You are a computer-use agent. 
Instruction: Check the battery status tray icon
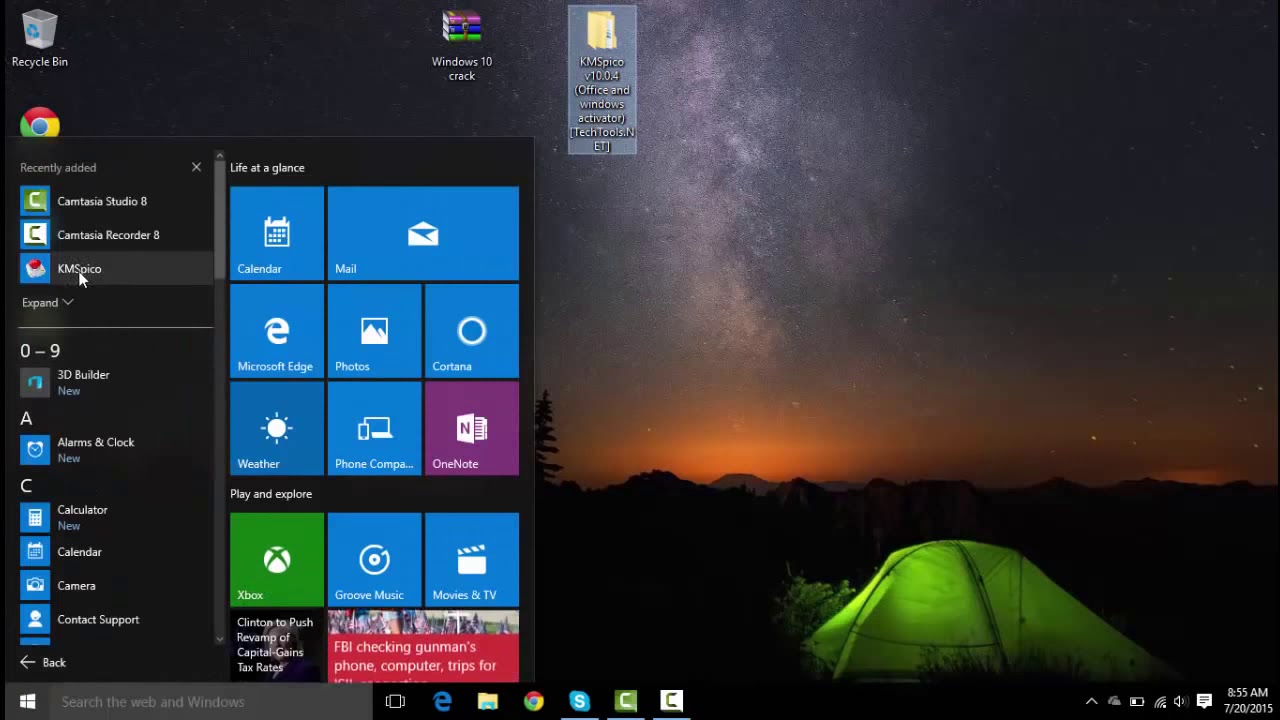(x=1137, y=701)
